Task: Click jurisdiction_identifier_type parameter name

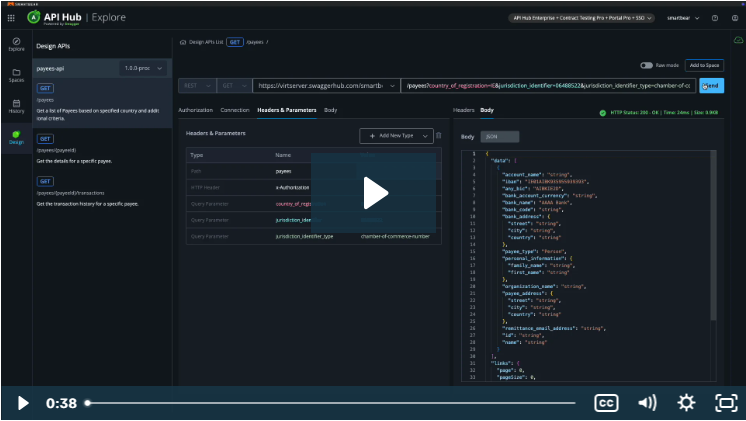Action: 304,236
